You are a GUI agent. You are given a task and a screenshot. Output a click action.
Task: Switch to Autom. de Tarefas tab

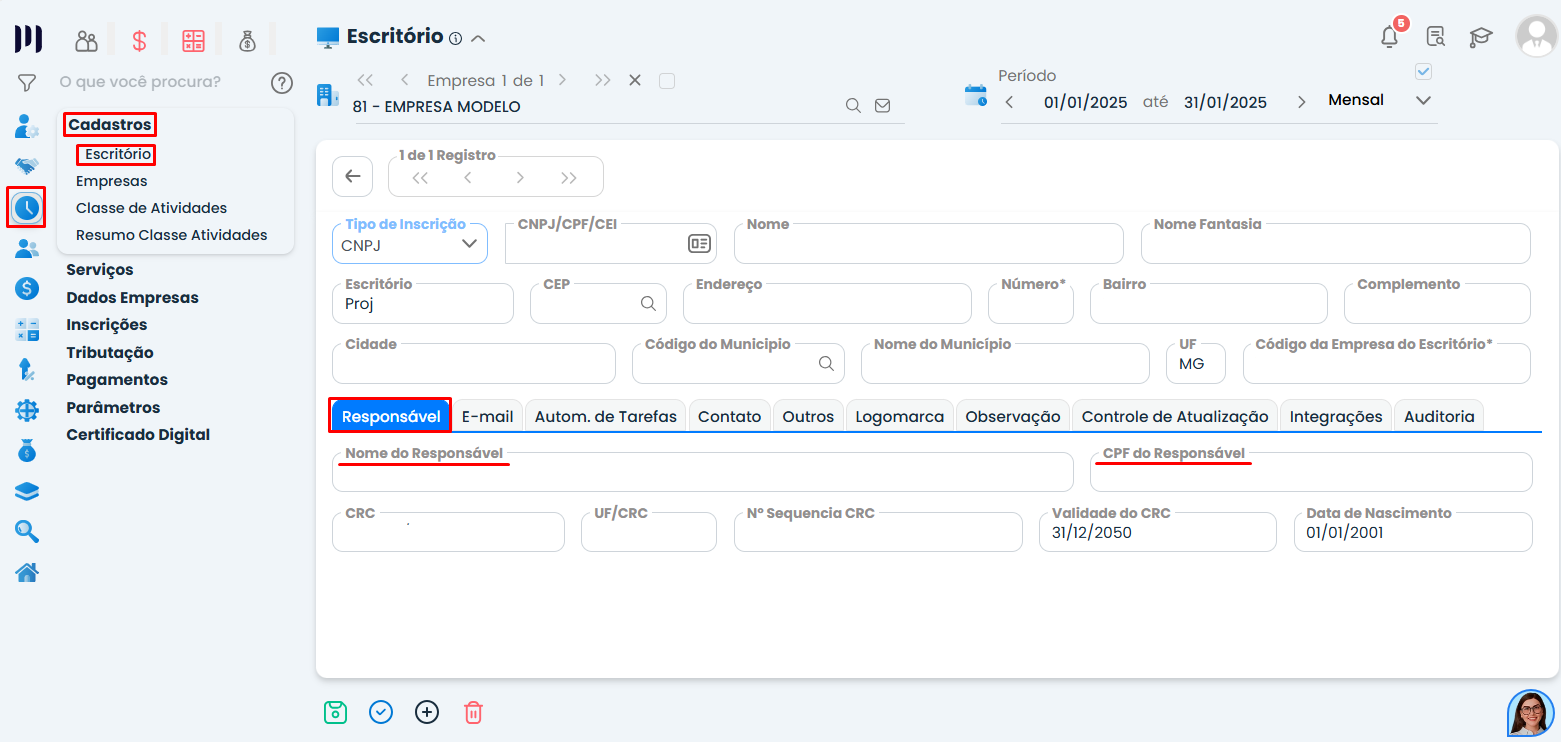(606, 416)
